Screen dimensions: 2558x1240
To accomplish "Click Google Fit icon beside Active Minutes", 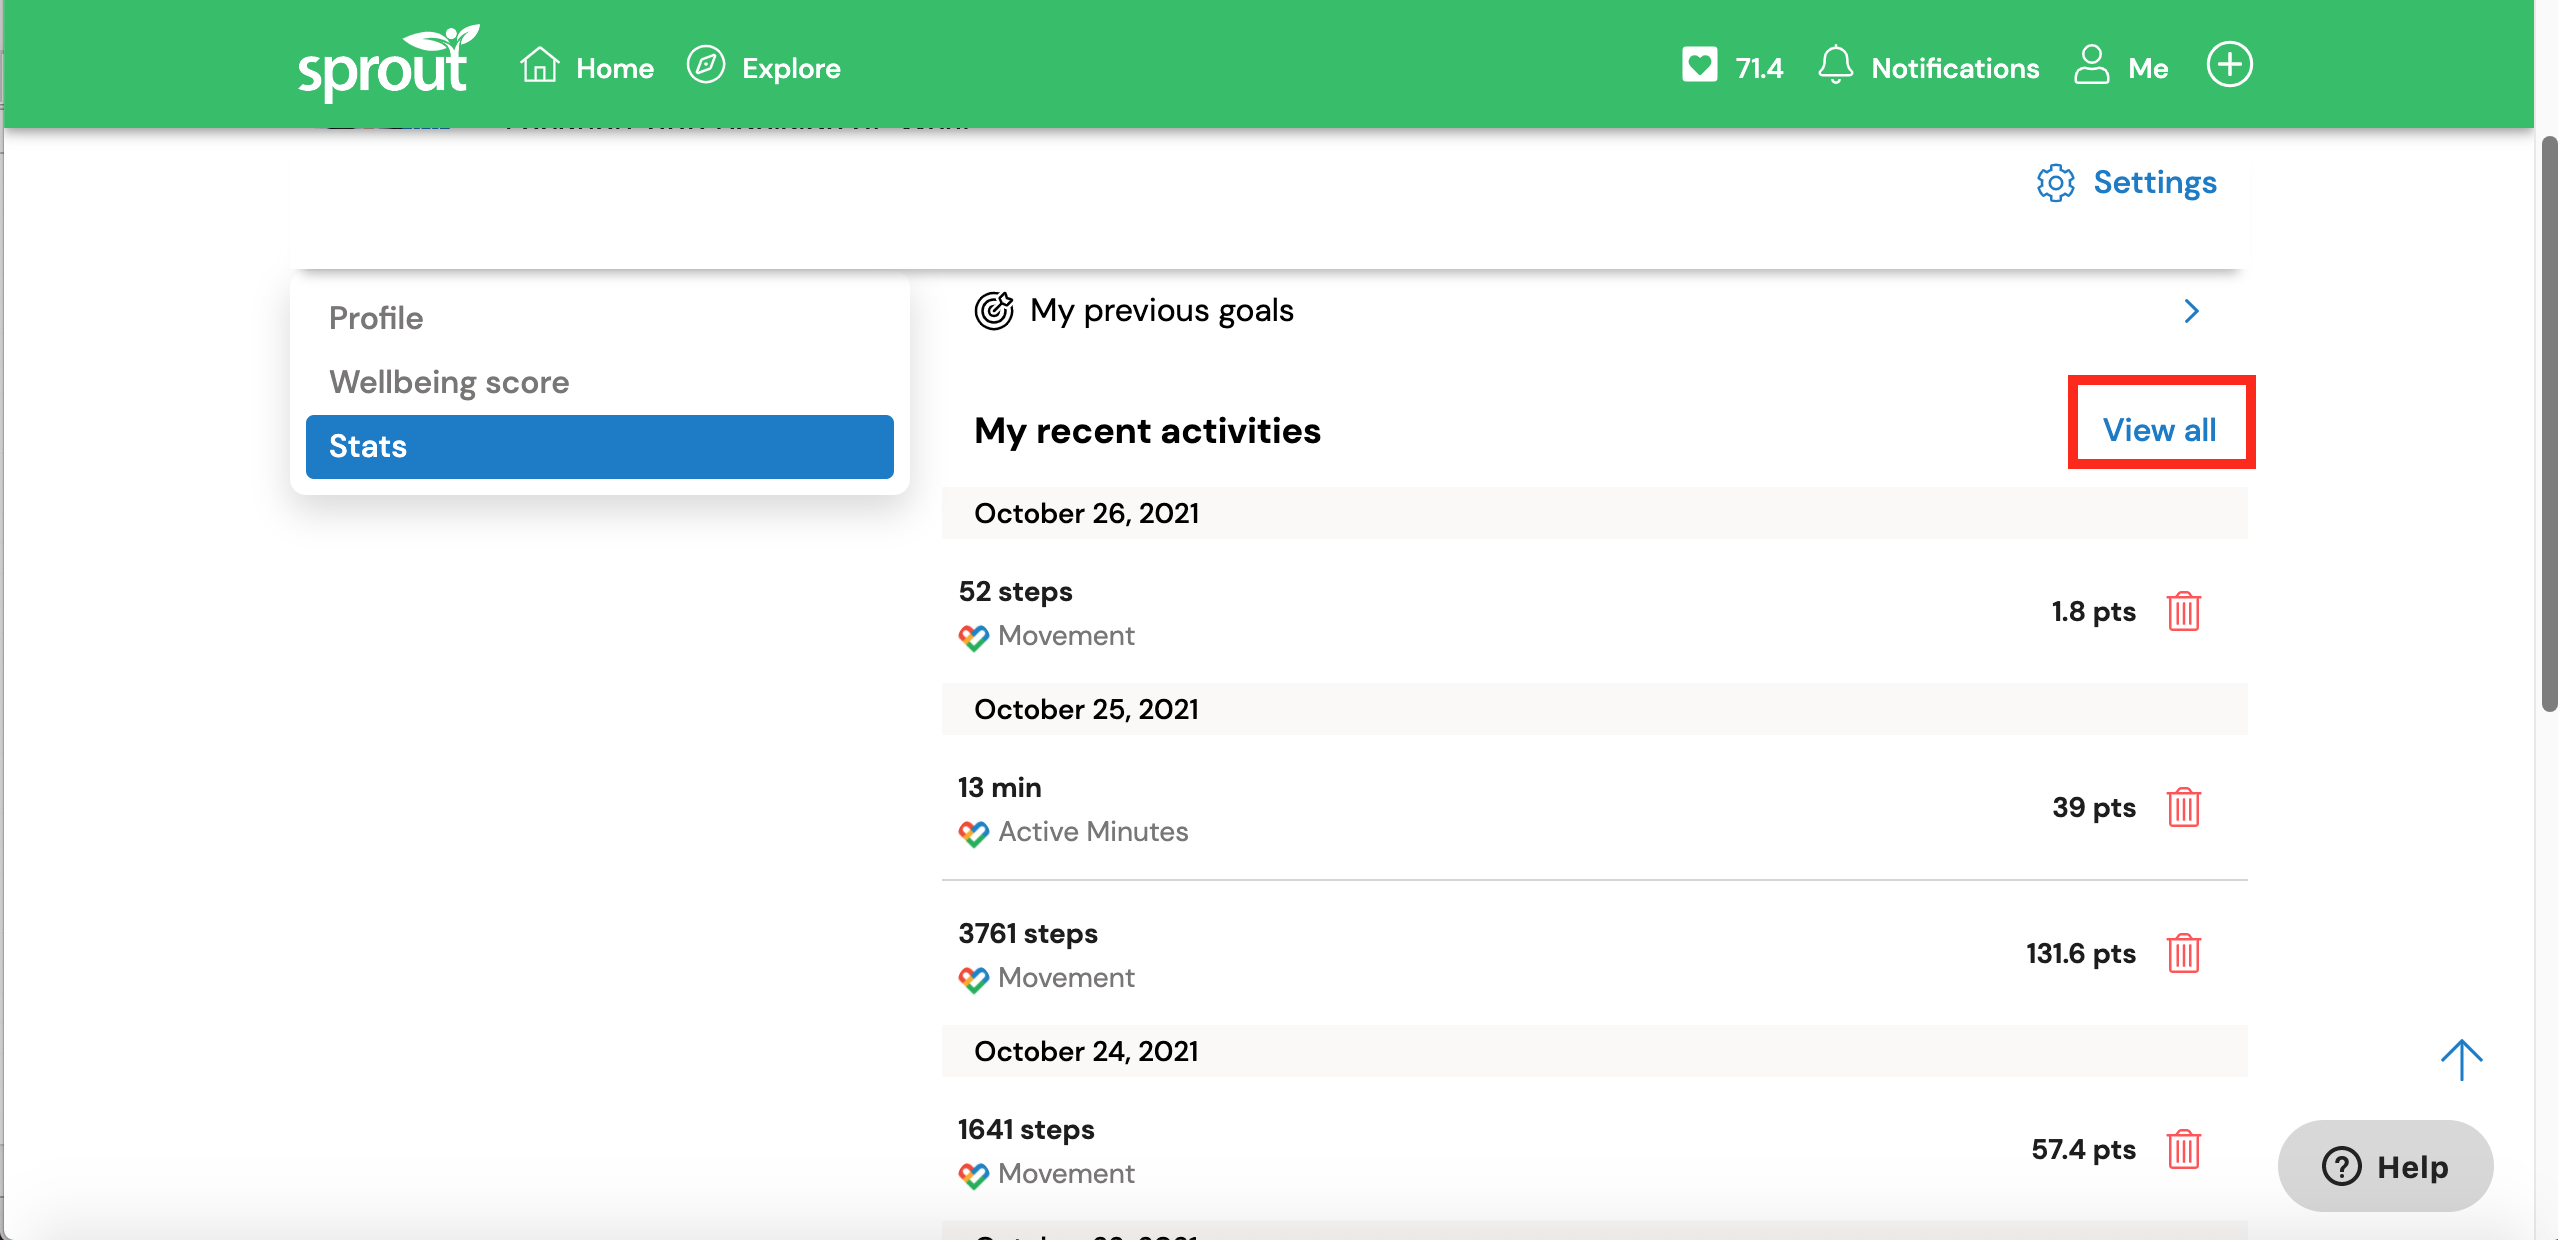I will [973, 833].
